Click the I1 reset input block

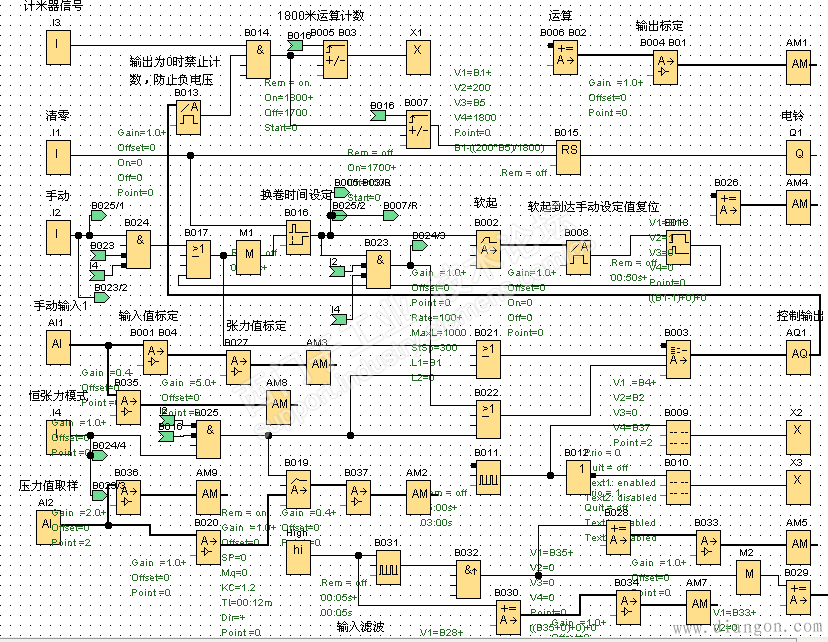coord(59,155)
